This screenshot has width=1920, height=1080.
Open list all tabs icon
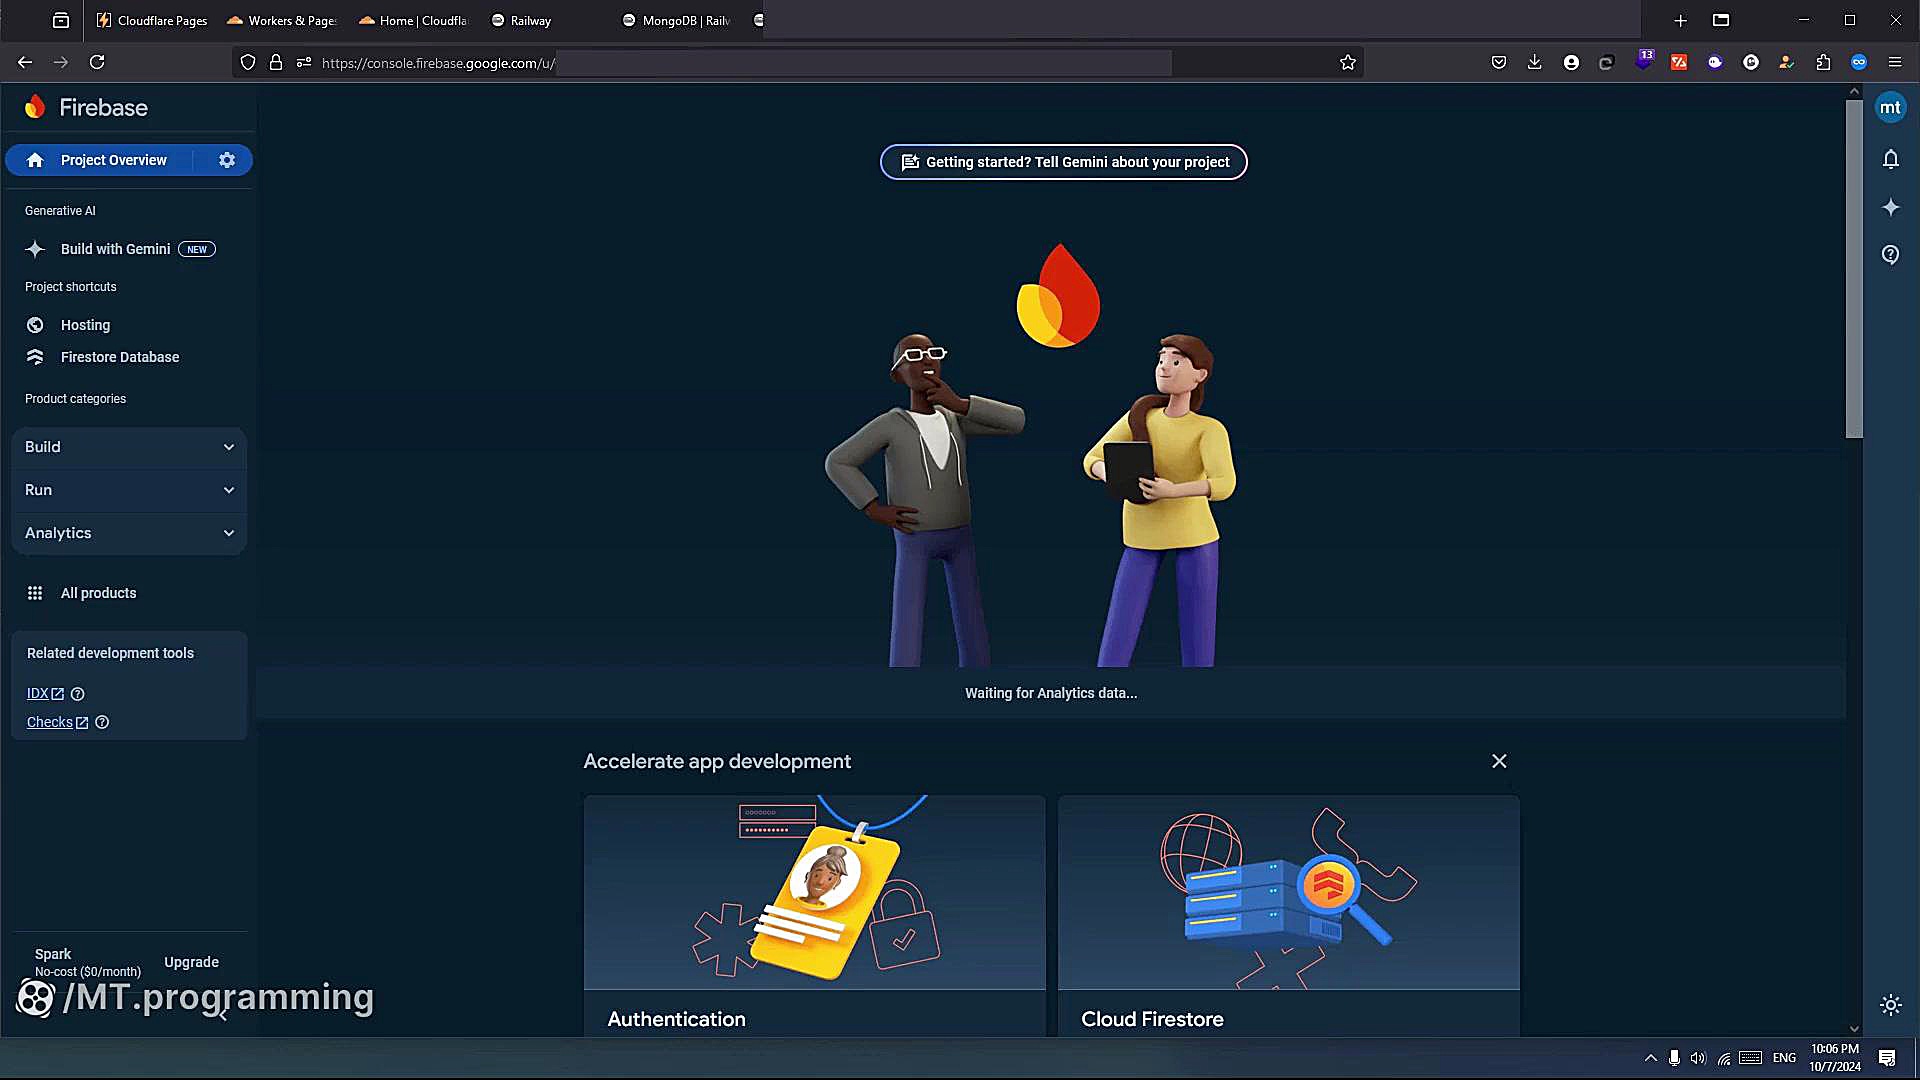click(x=1721, y=20)
